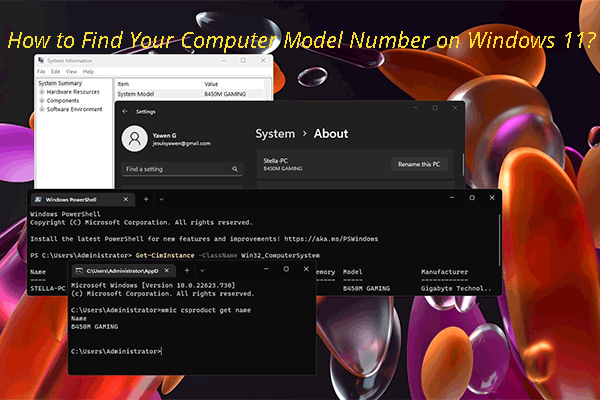
Task: Add new tab in PowerShell window
Action: coord(146,199)
